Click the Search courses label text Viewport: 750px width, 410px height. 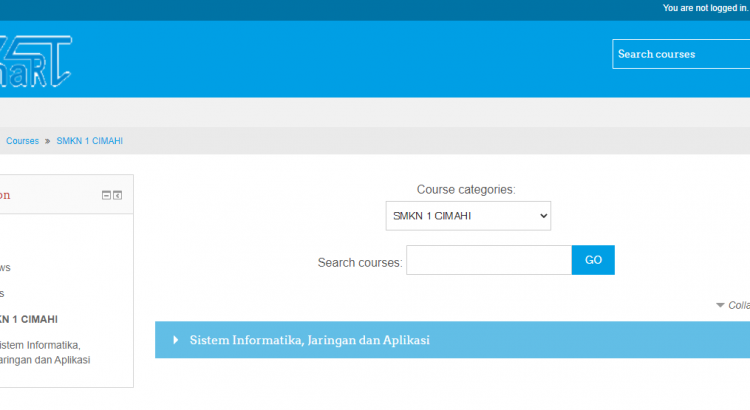[360, 262]
